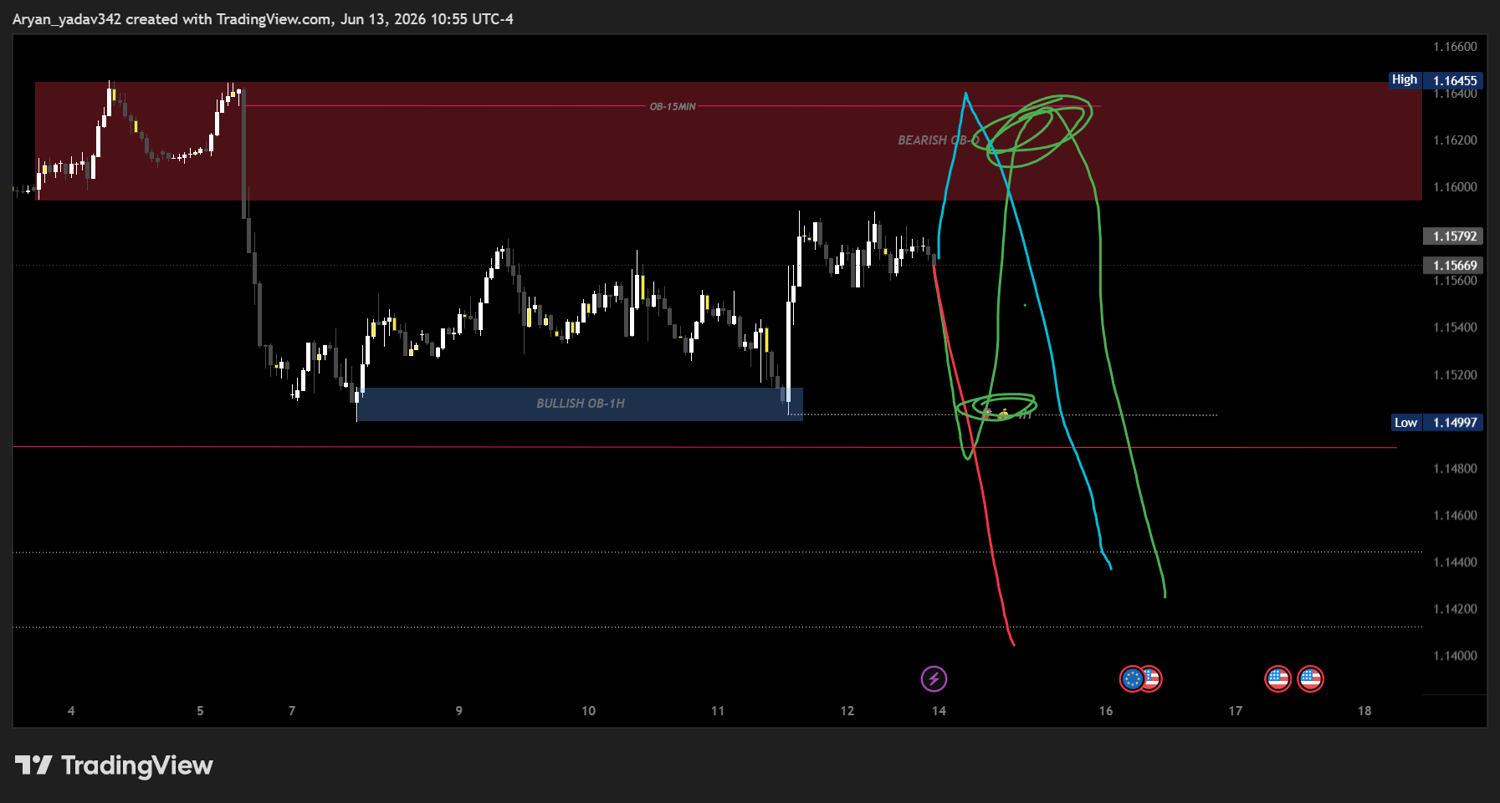Click date 17 on the time axis
The width and height of the screenshot is (1500, 803).
1236,712
